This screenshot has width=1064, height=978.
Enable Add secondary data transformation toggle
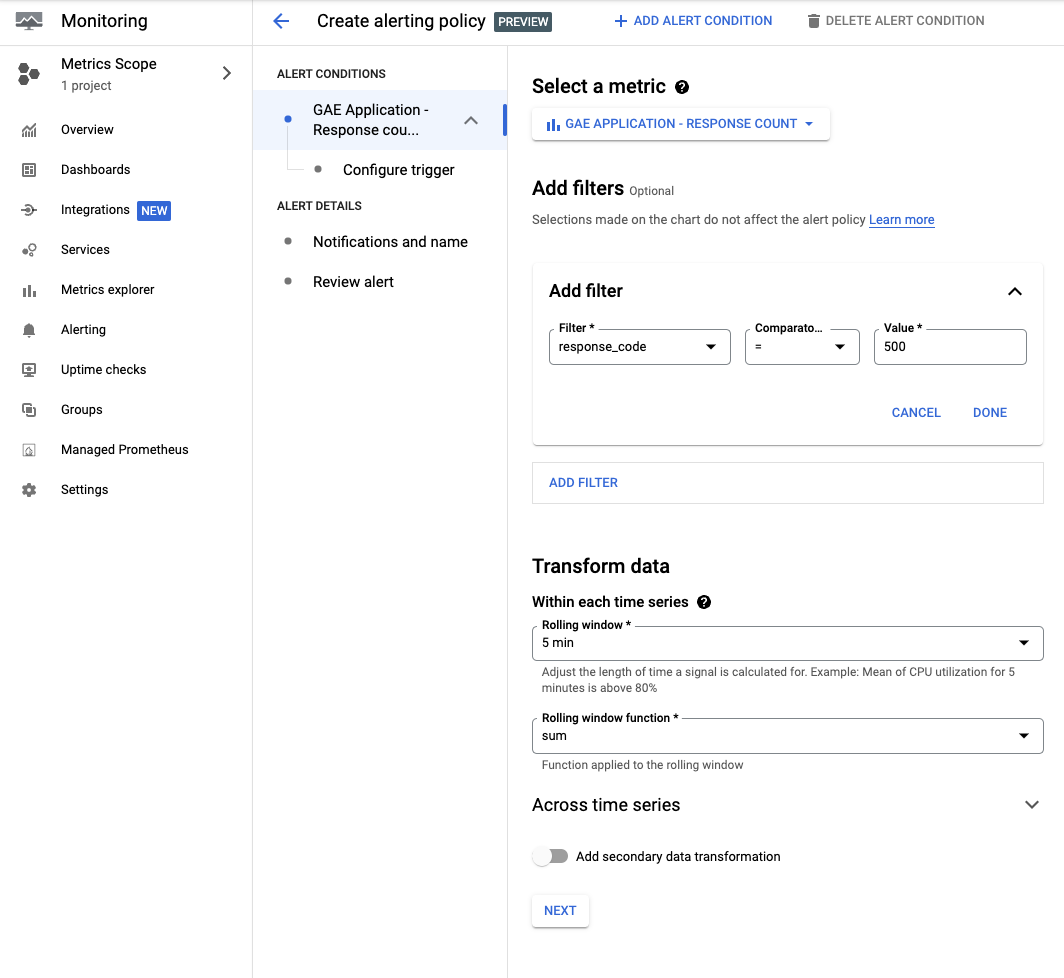[550, 856]
